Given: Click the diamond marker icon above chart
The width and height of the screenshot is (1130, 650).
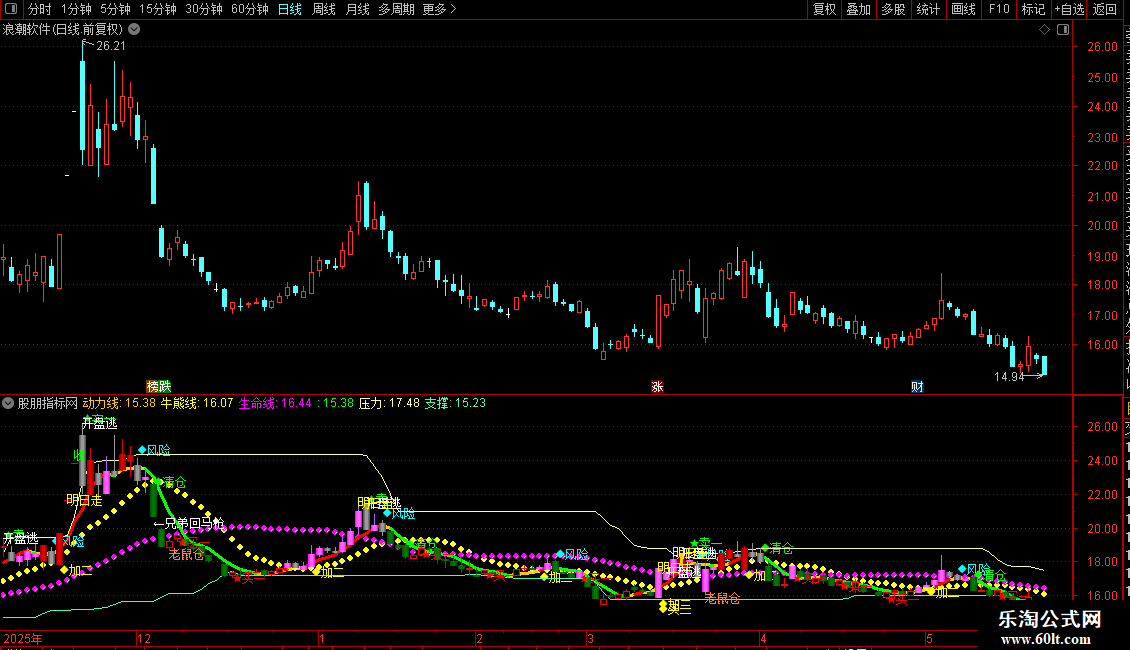Looking at the screenshot, I should 1044,30.
